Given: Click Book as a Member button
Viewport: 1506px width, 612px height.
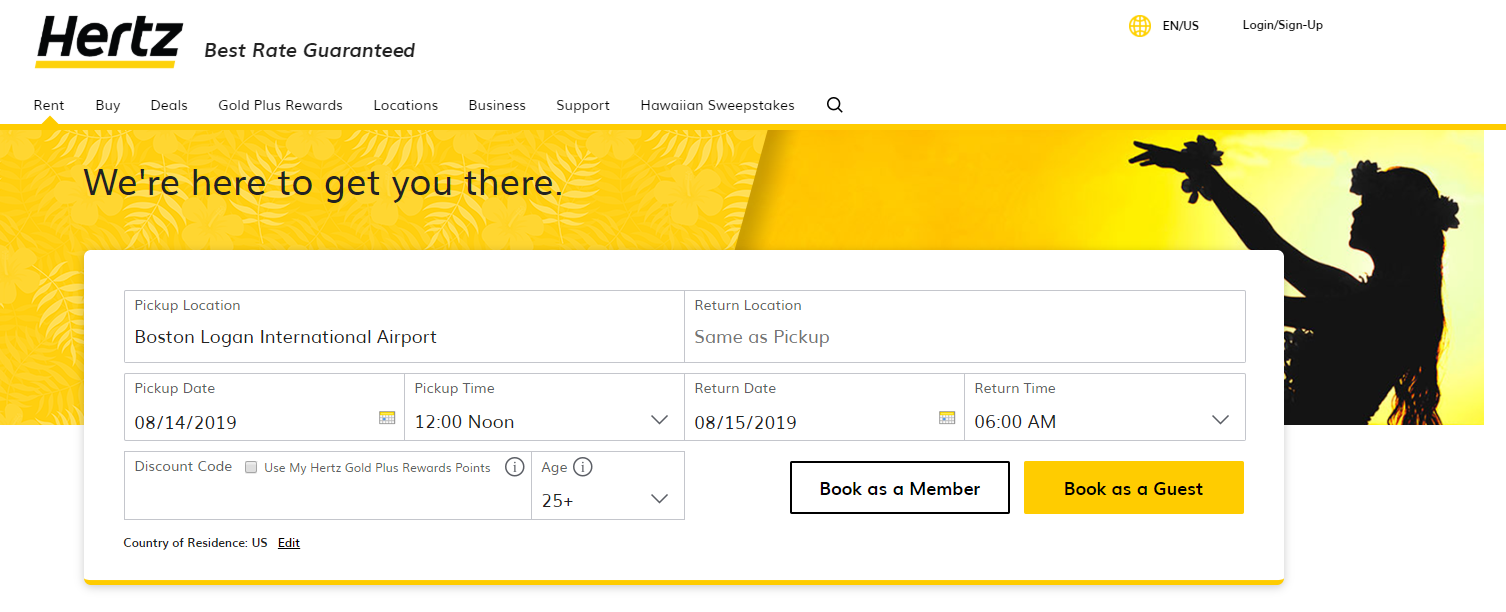Looking at the screenshot, I should click(900, 488).
